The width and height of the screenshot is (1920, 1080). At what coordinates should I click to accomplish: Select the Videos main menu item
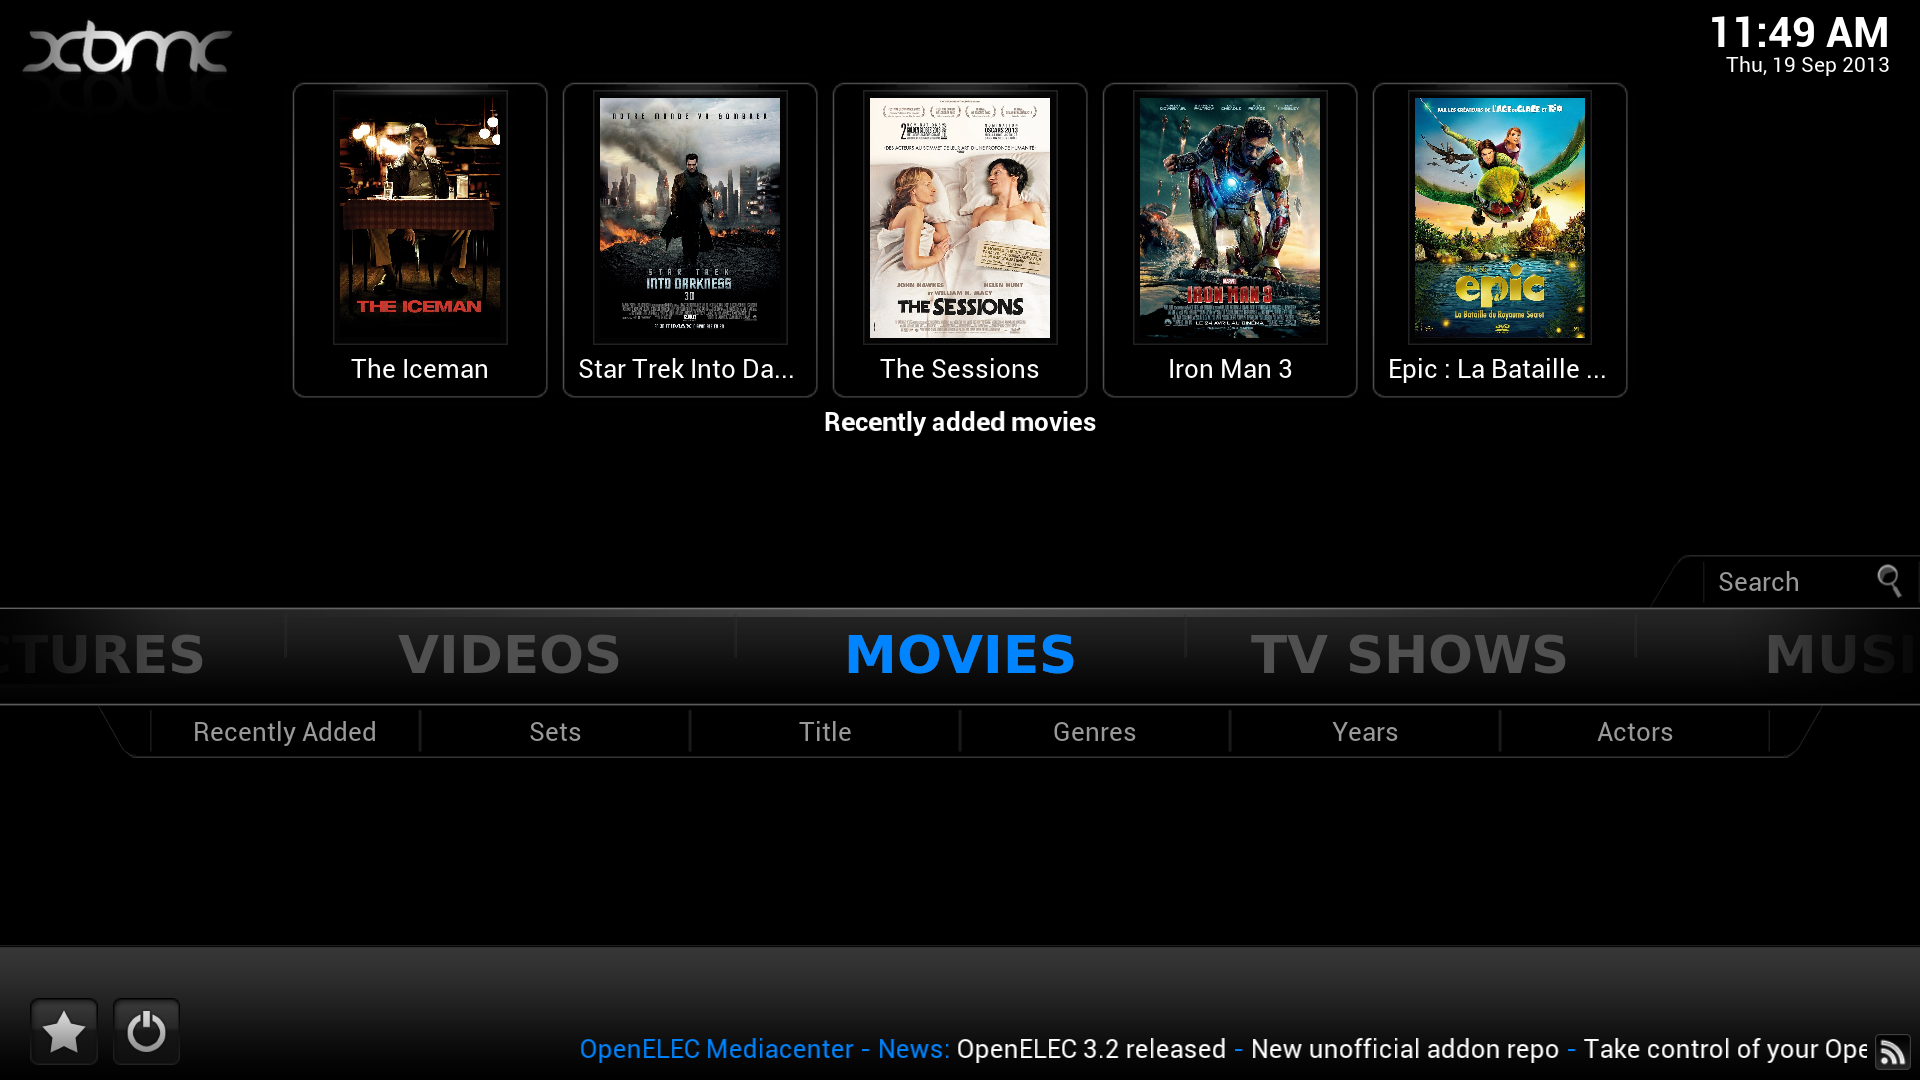coord(510,655)
